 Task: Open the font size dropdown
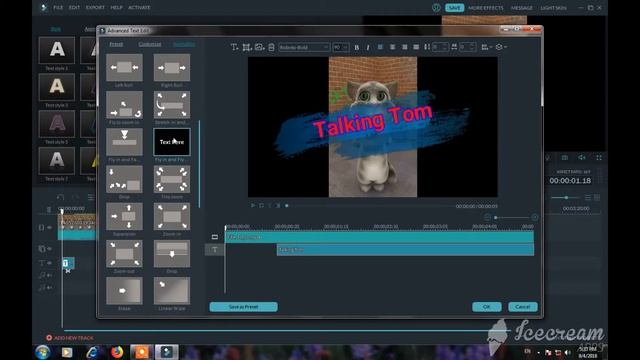point(341,47)
